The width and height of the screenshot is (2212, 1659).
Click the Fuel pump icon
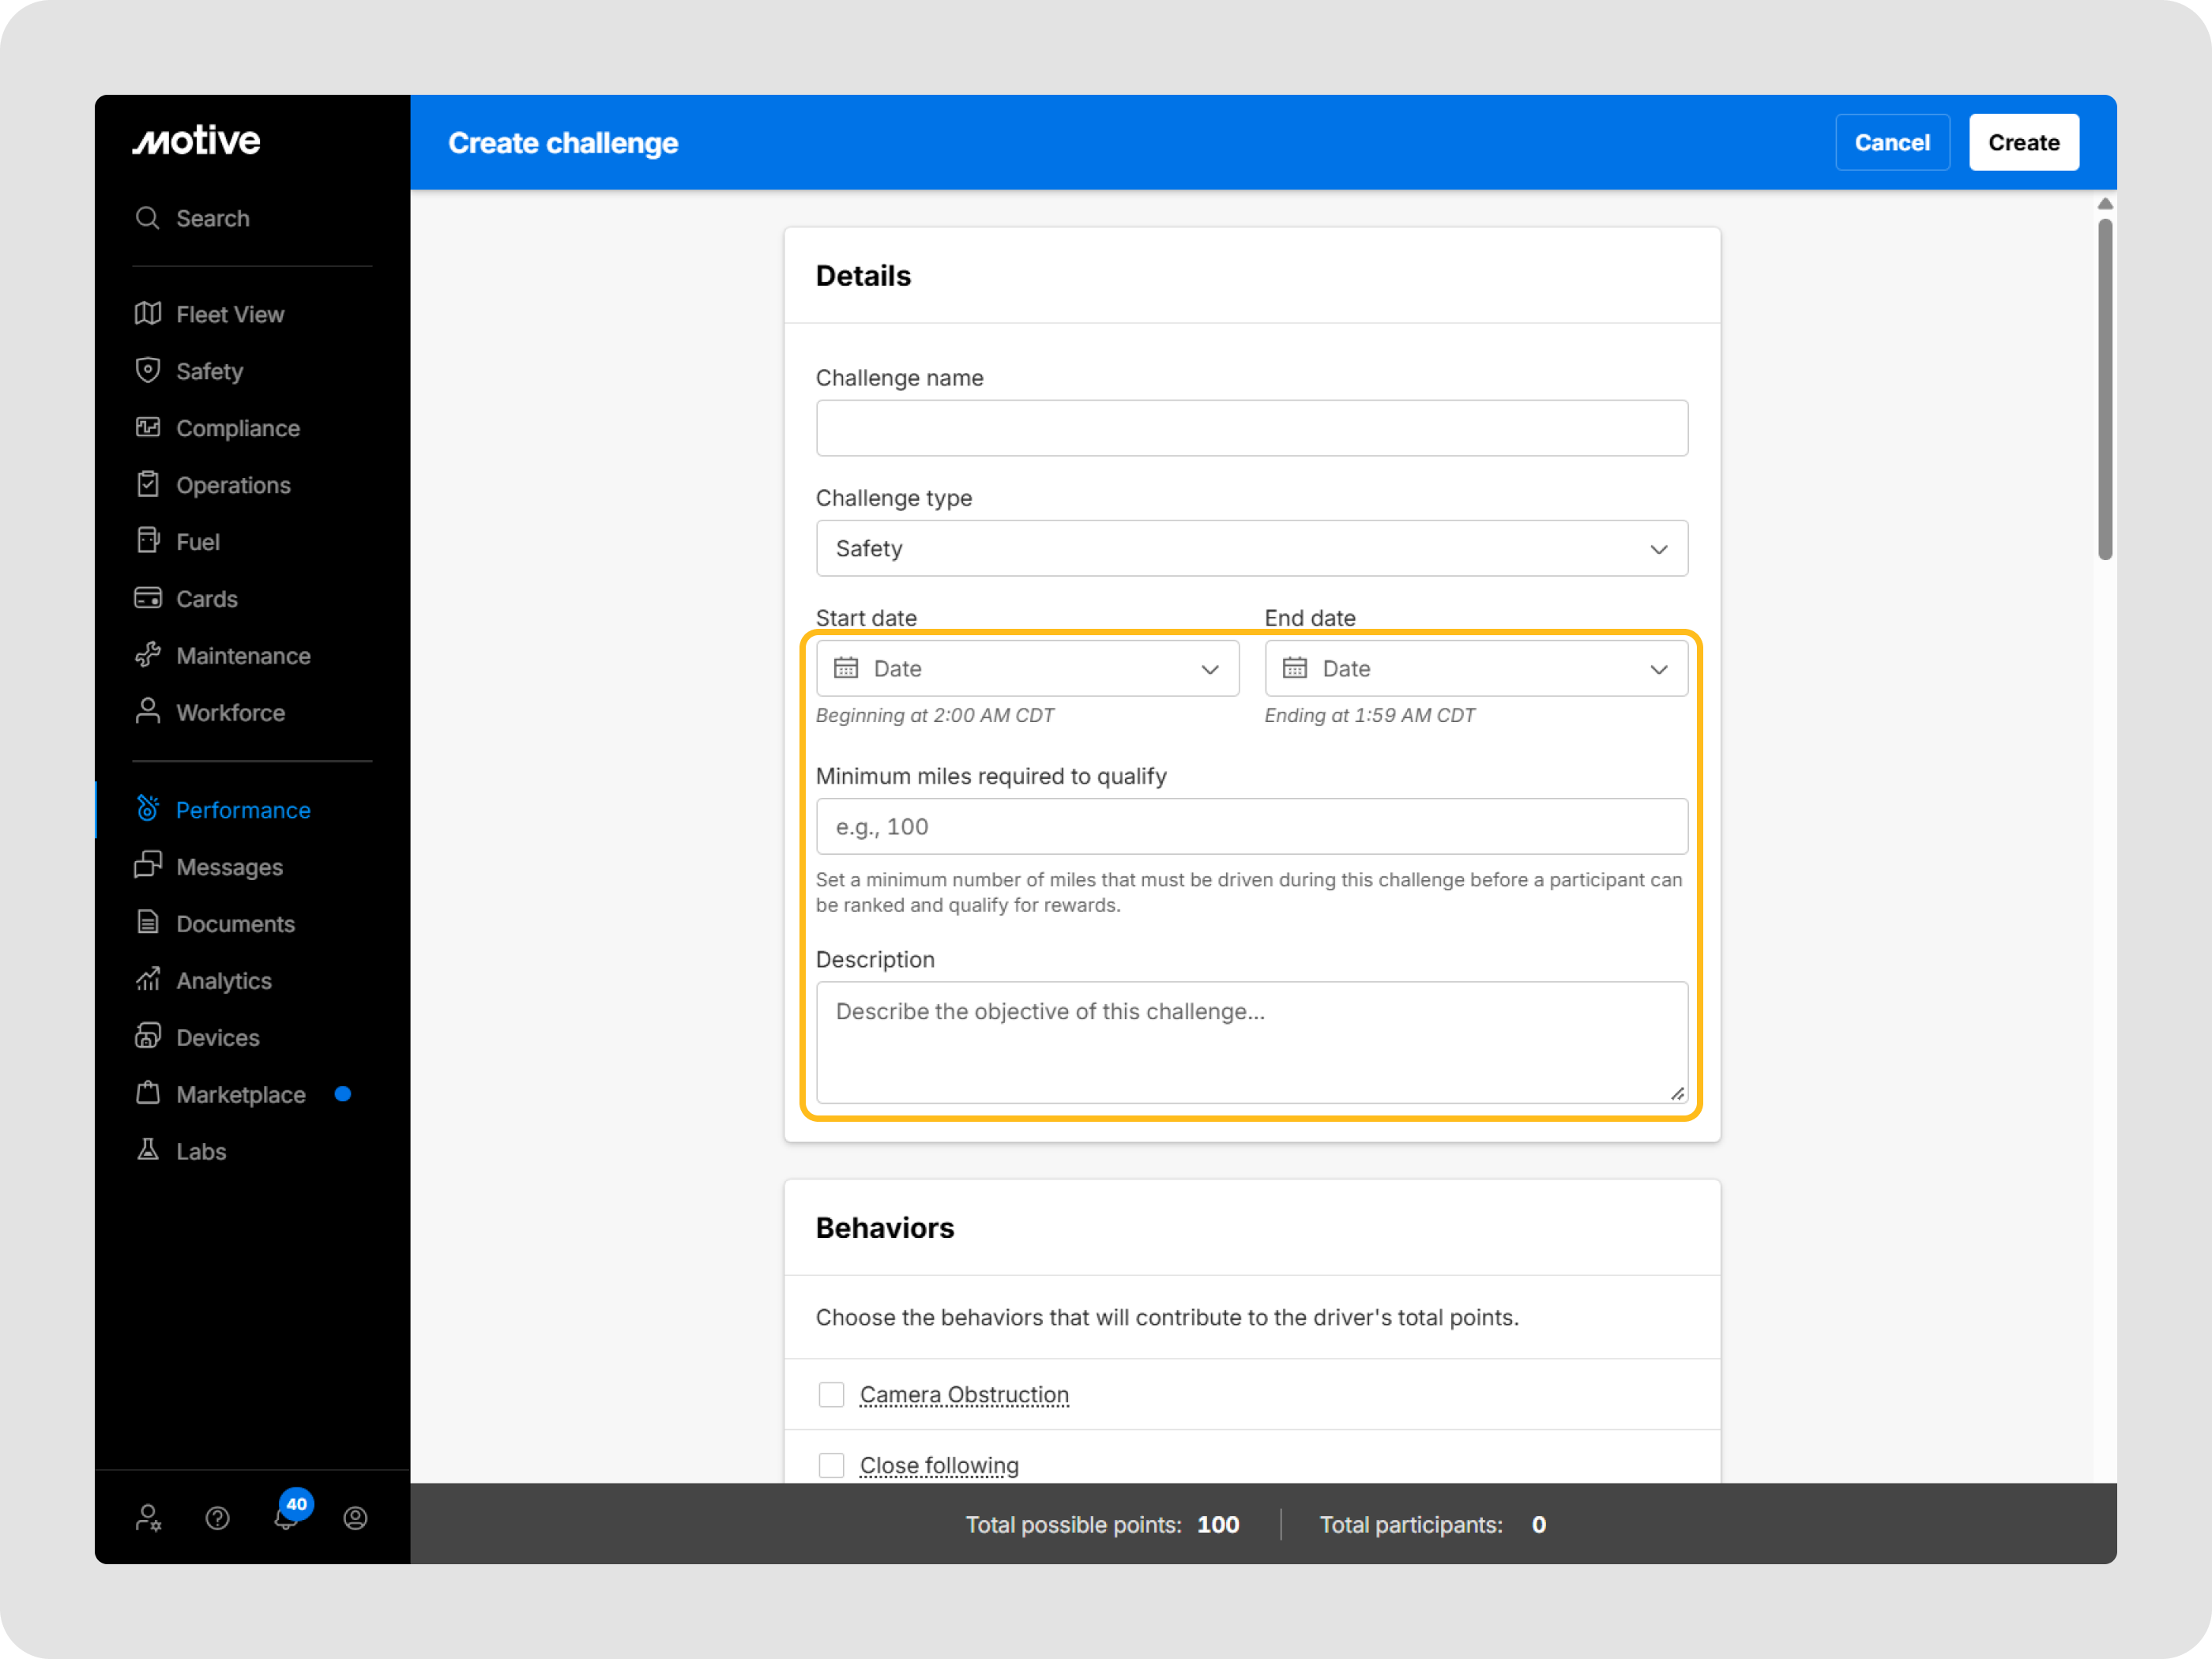point(148,541)
